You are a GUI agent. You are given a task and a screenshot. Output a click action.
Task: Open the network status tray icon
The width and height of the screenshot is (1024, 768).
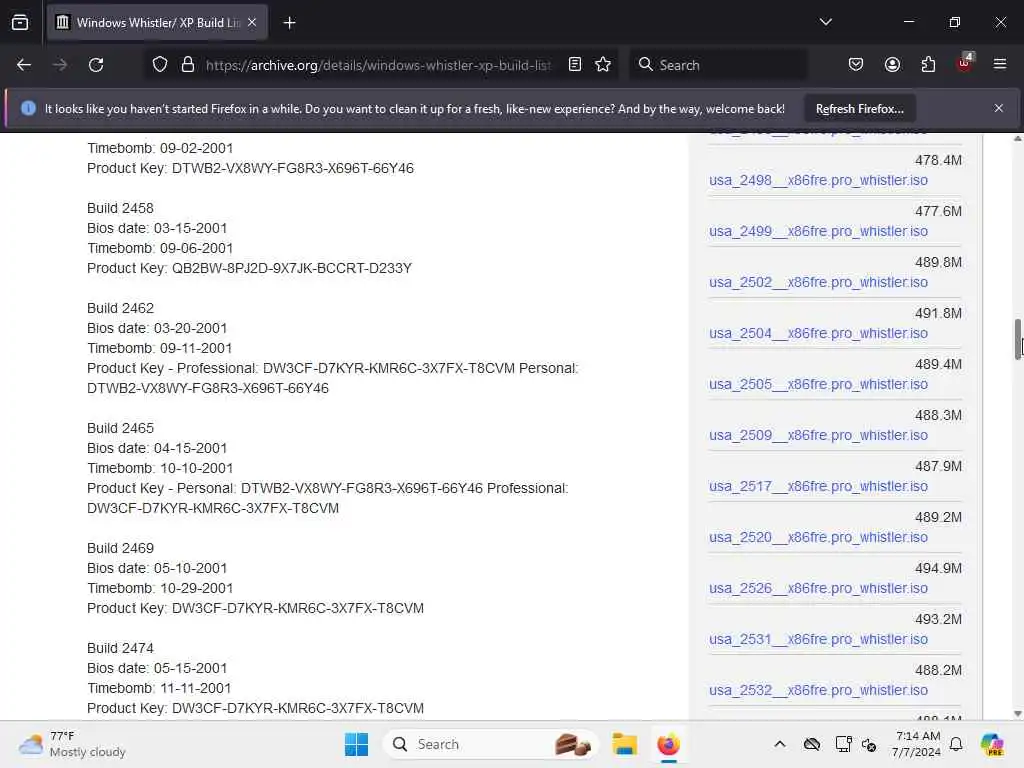(869, 744)
